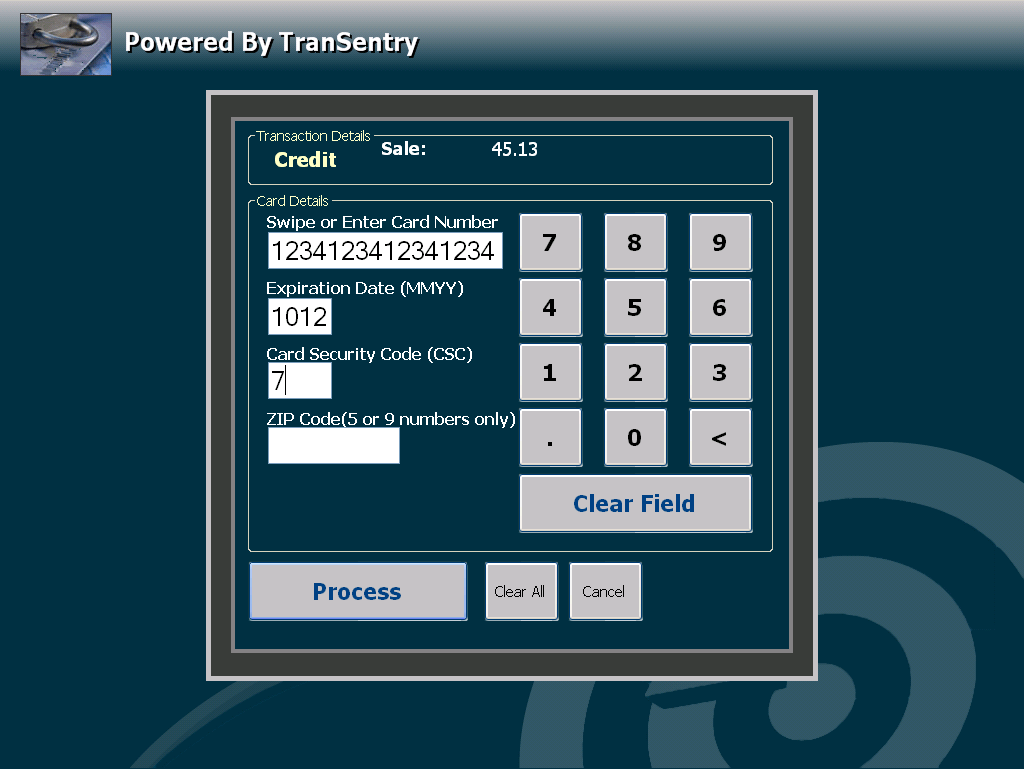Viewport: 1024px width, 769px height.
Task: Tap keypad digit 7
Action: [x=551, y=242]
